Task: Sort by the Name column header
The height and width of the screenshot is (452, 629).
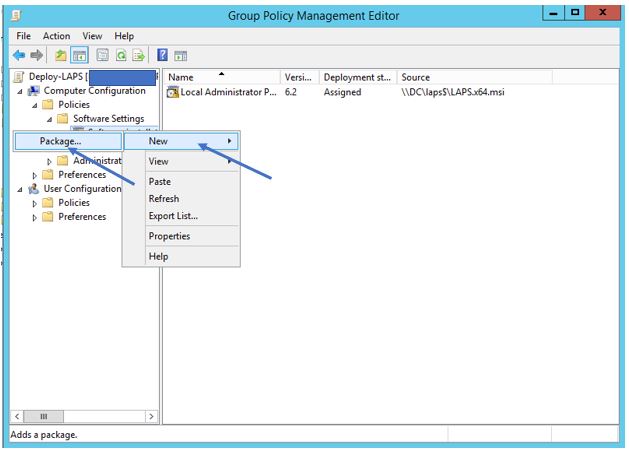Action: (222, 77)
